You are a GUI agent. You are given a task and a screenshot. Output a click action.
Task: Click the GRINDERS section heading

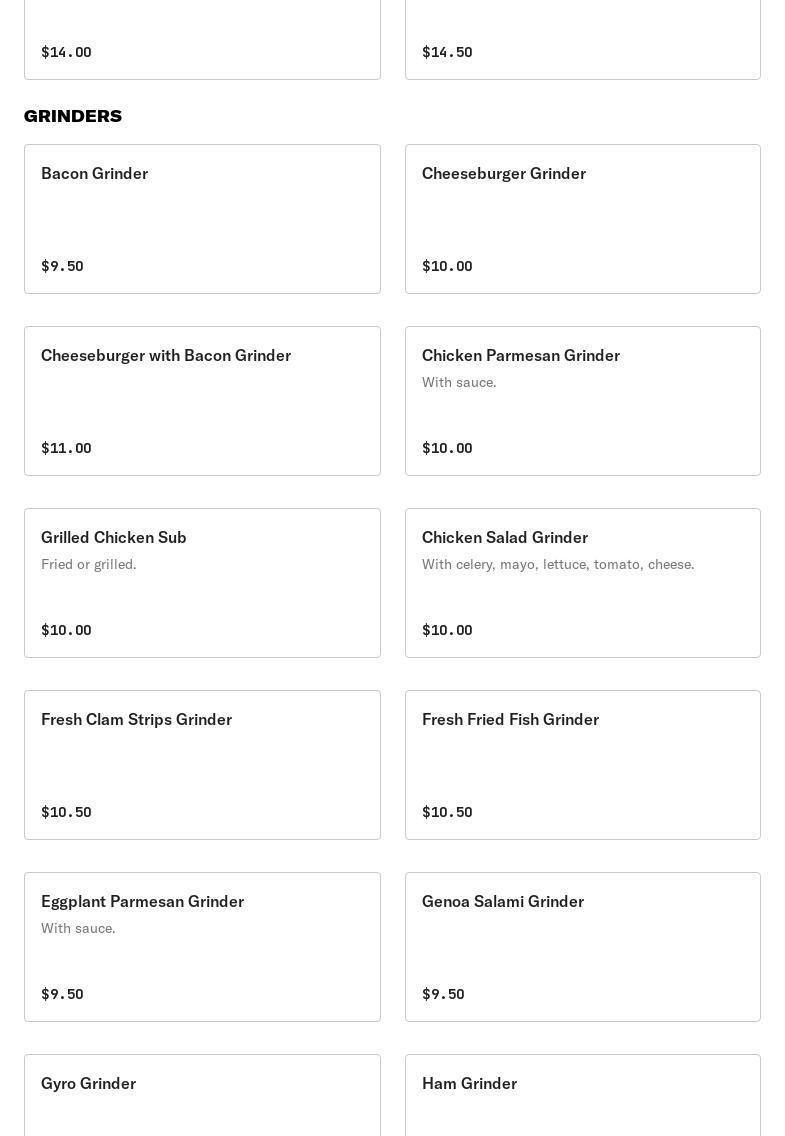(x=73, y=116)
